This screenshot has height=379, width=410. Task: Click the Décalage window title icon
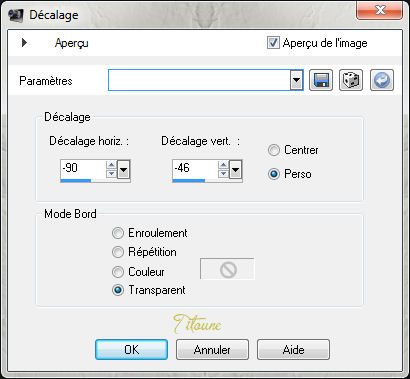pyautogui.click(x=16, y=15)
